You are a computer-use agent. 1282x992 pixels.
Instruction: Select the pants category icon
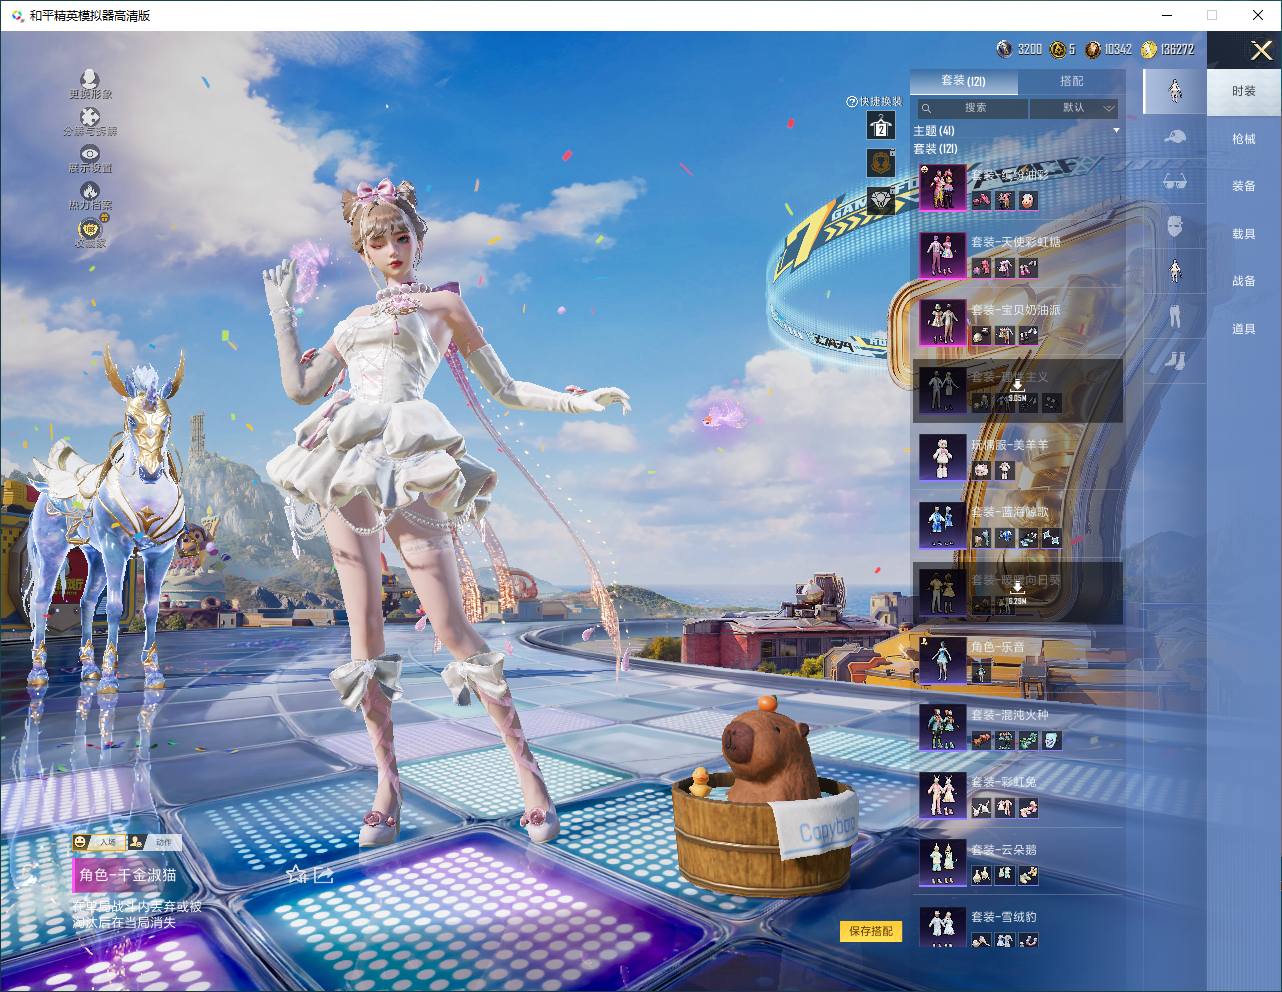1175,316
